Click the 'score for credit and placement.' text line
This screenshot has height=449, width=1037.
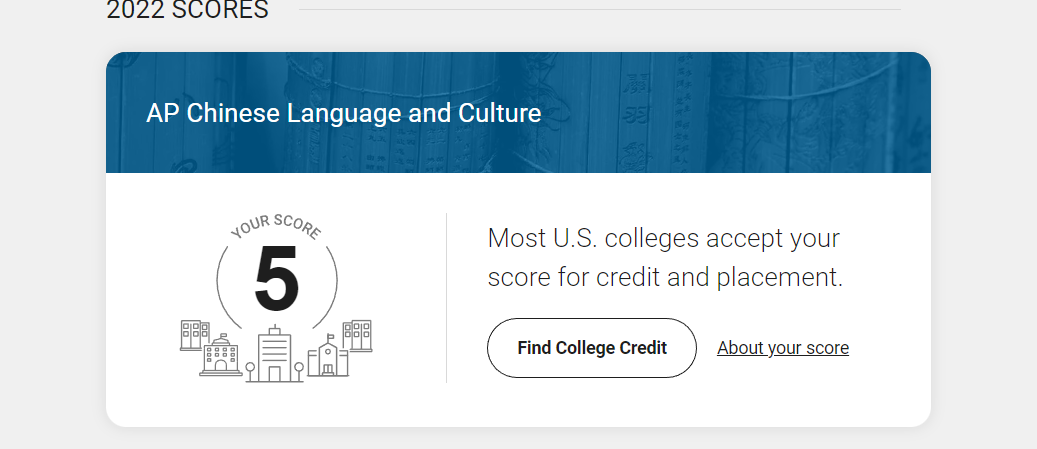665,278
